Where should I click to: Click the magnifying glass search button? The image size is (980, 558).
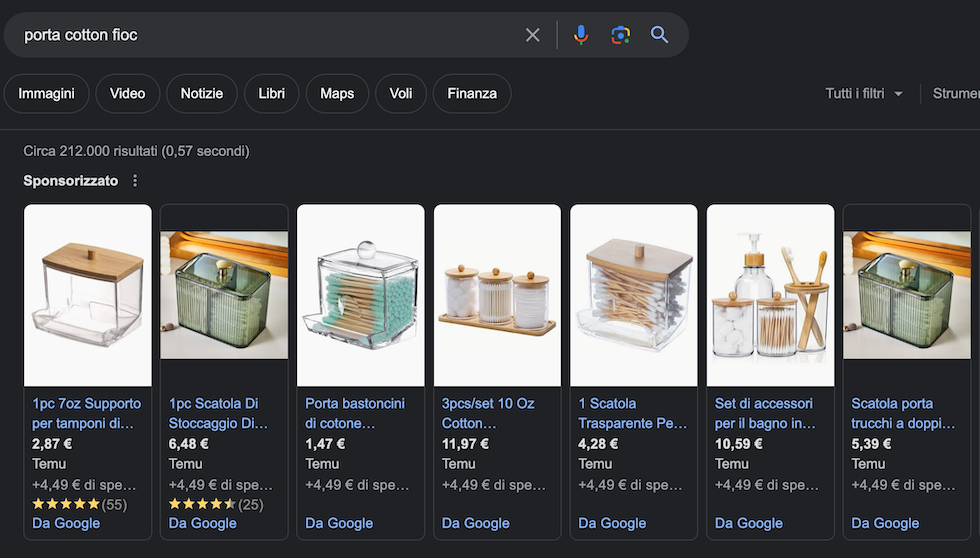[x=659, y=35]
